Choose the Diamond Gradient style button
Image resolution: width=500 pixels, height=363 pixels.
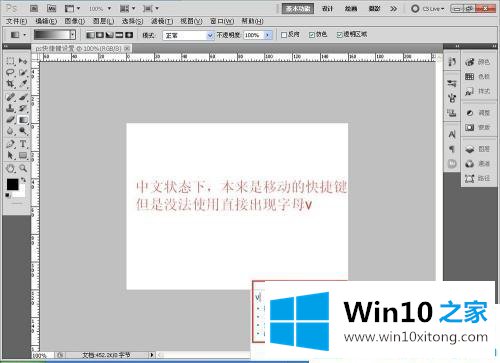[129, 35]
